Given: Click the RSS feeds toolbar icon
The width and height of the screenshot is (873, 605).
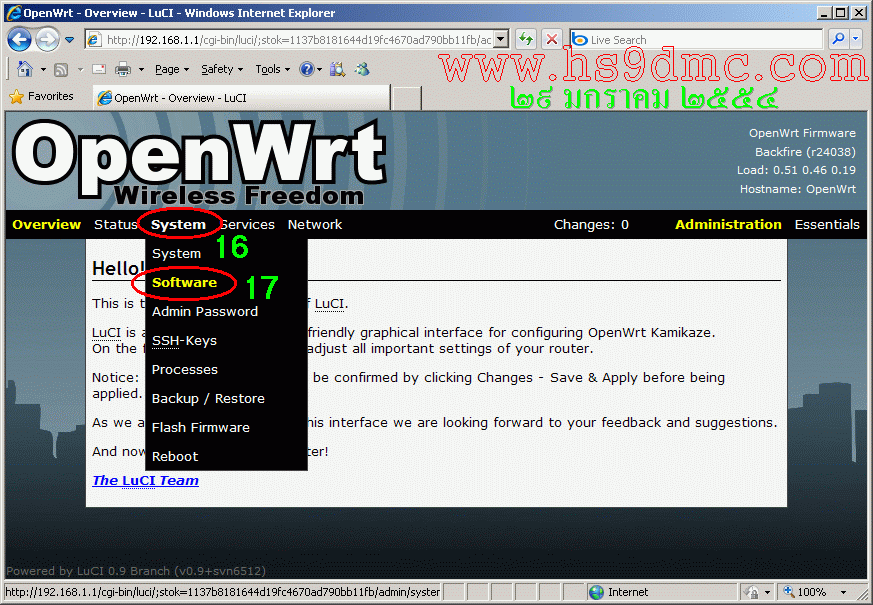Looking at the screenshot, I should click(61, 70).
